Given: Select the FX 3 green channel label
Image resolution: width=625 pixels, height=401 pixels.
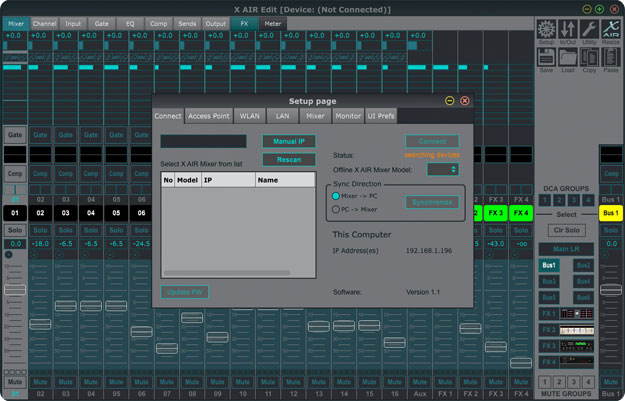Looking at the screenshot, I should tap(495, 213).
